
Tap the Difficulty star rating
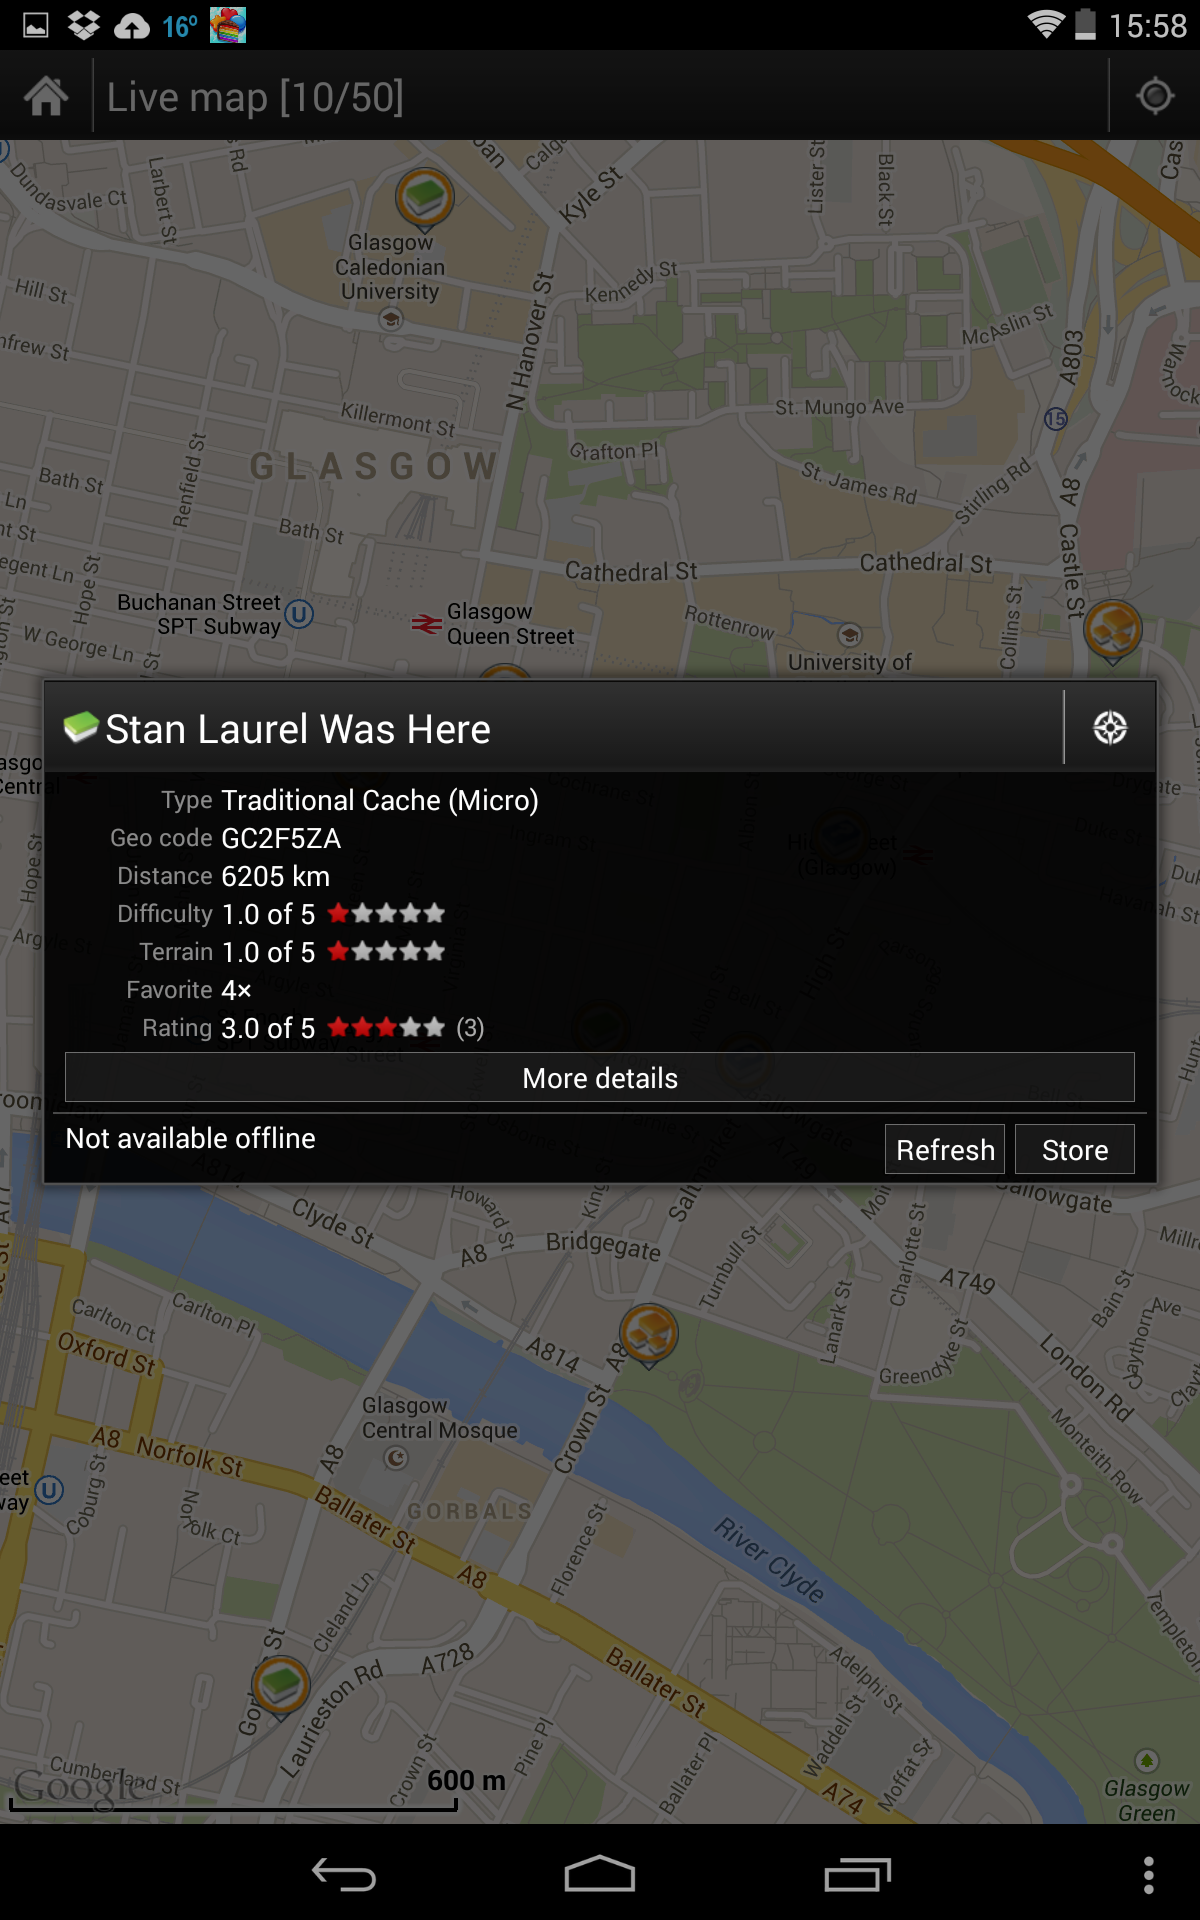(x=386, y=913)
